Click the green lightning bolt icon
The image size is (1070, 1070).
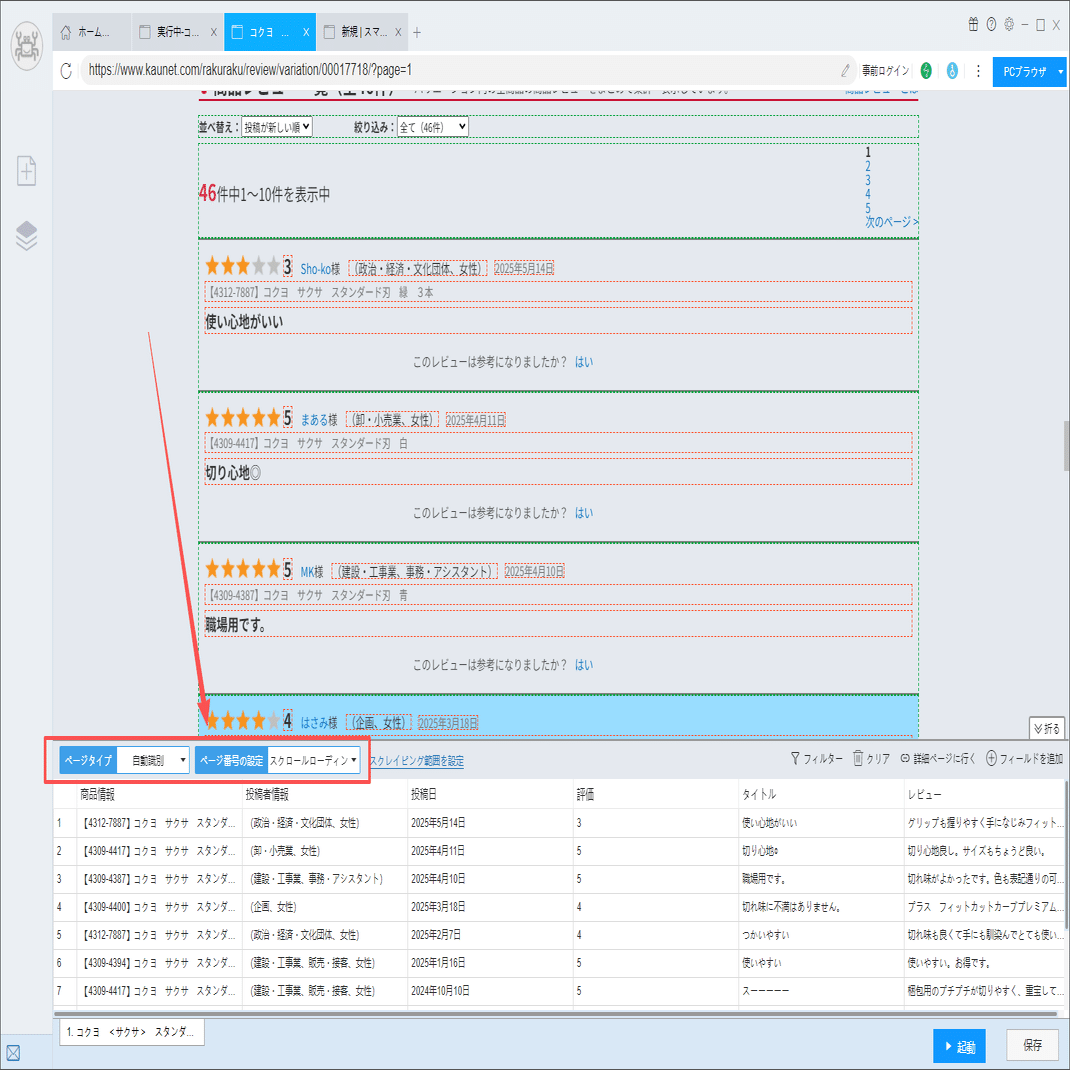click(926, 70)
